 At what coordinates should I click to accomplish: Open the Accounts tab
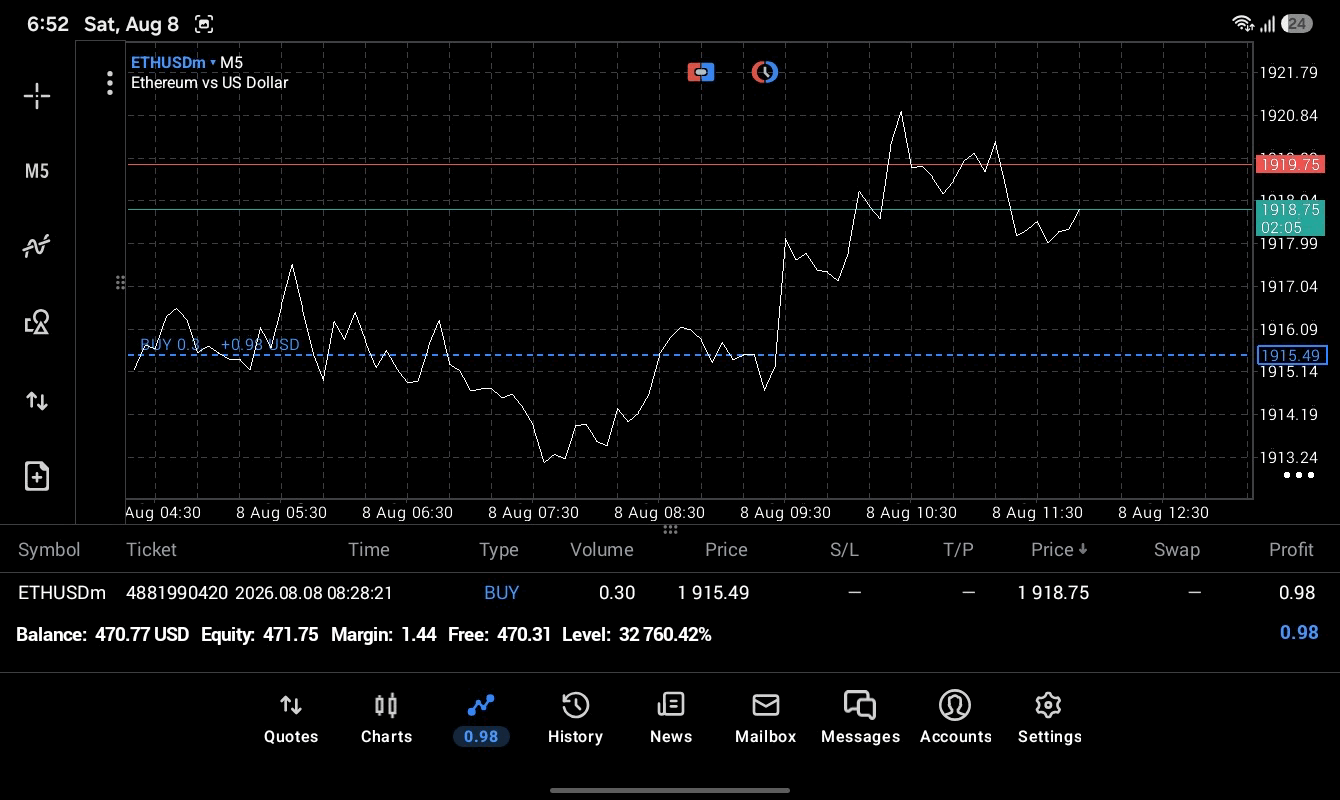pyautogui.click(x=955, y=719)
